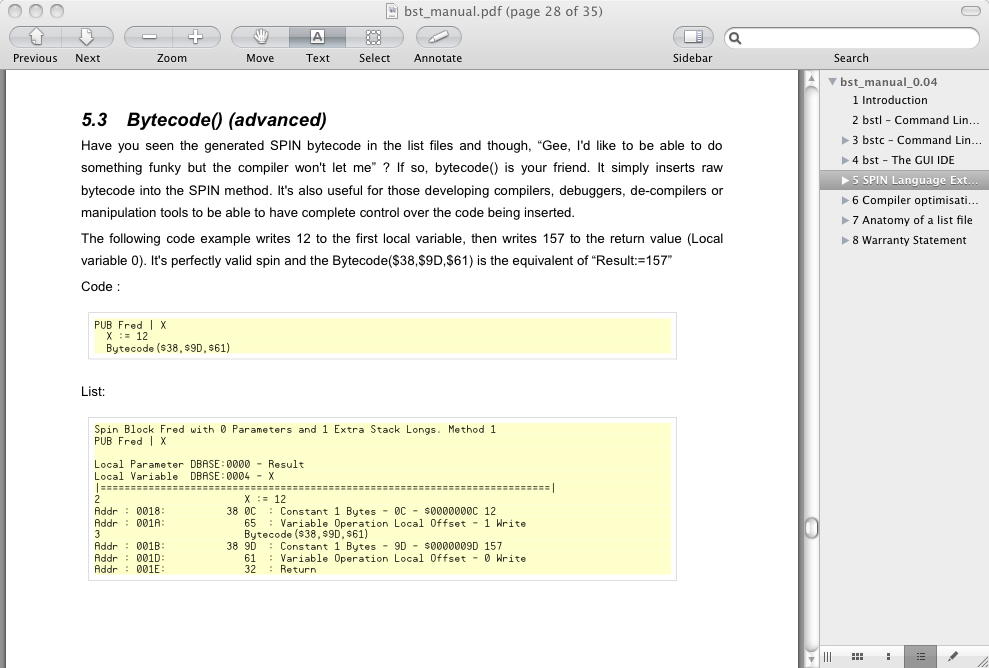Image resolution: width=989 pixels, height=668 pixels.
Task: Click 'PUB Fred | X' in the Code box
Action: tap(131, 325)
